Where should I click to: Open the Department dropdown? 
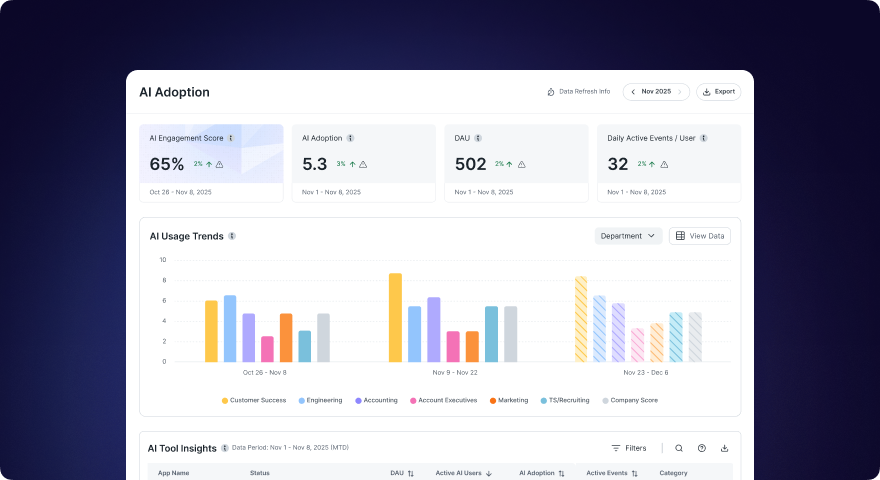tap(628, 236)
